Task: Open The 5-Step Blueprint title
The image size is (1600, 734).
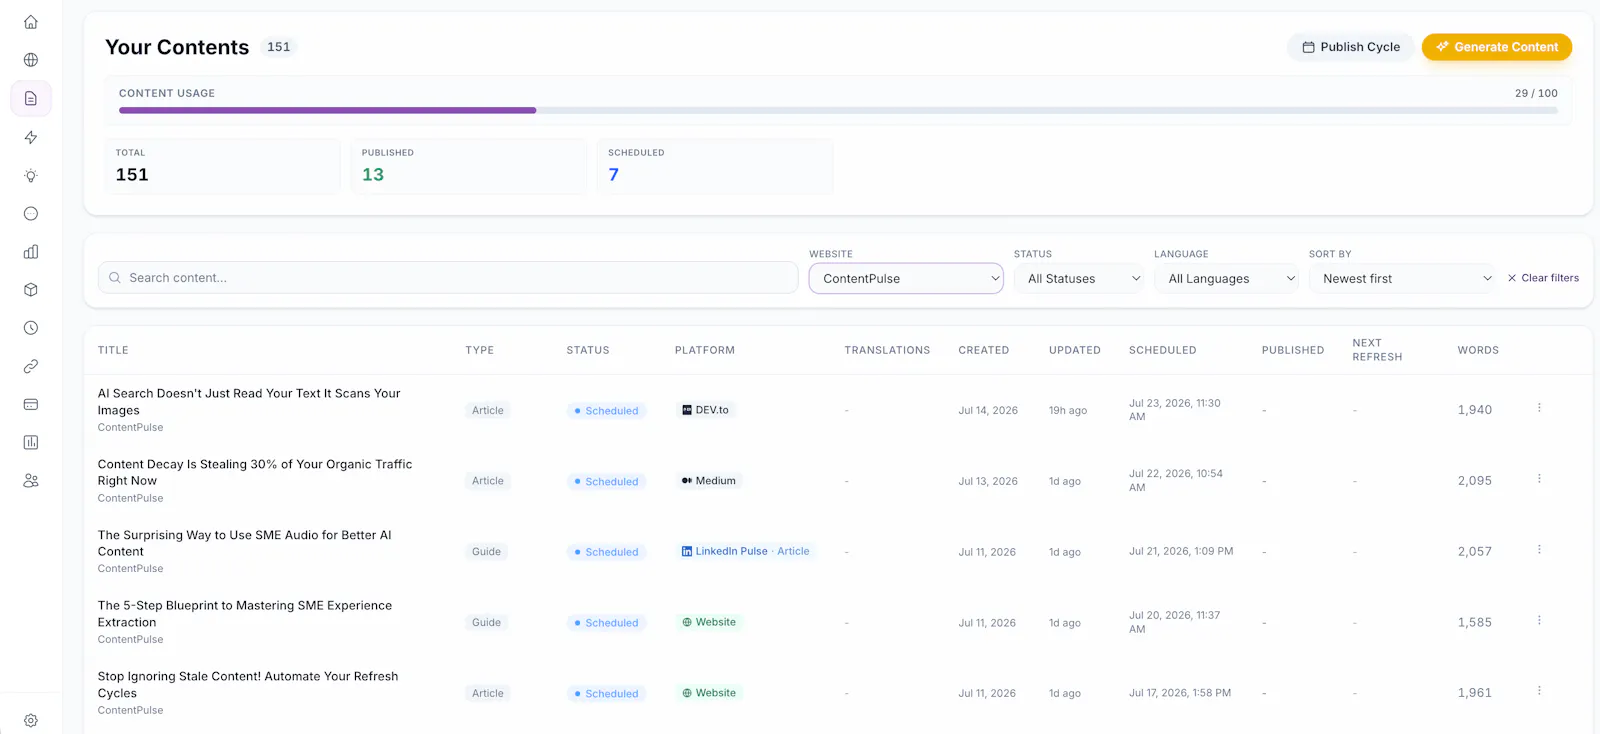Action: (245, 614)
